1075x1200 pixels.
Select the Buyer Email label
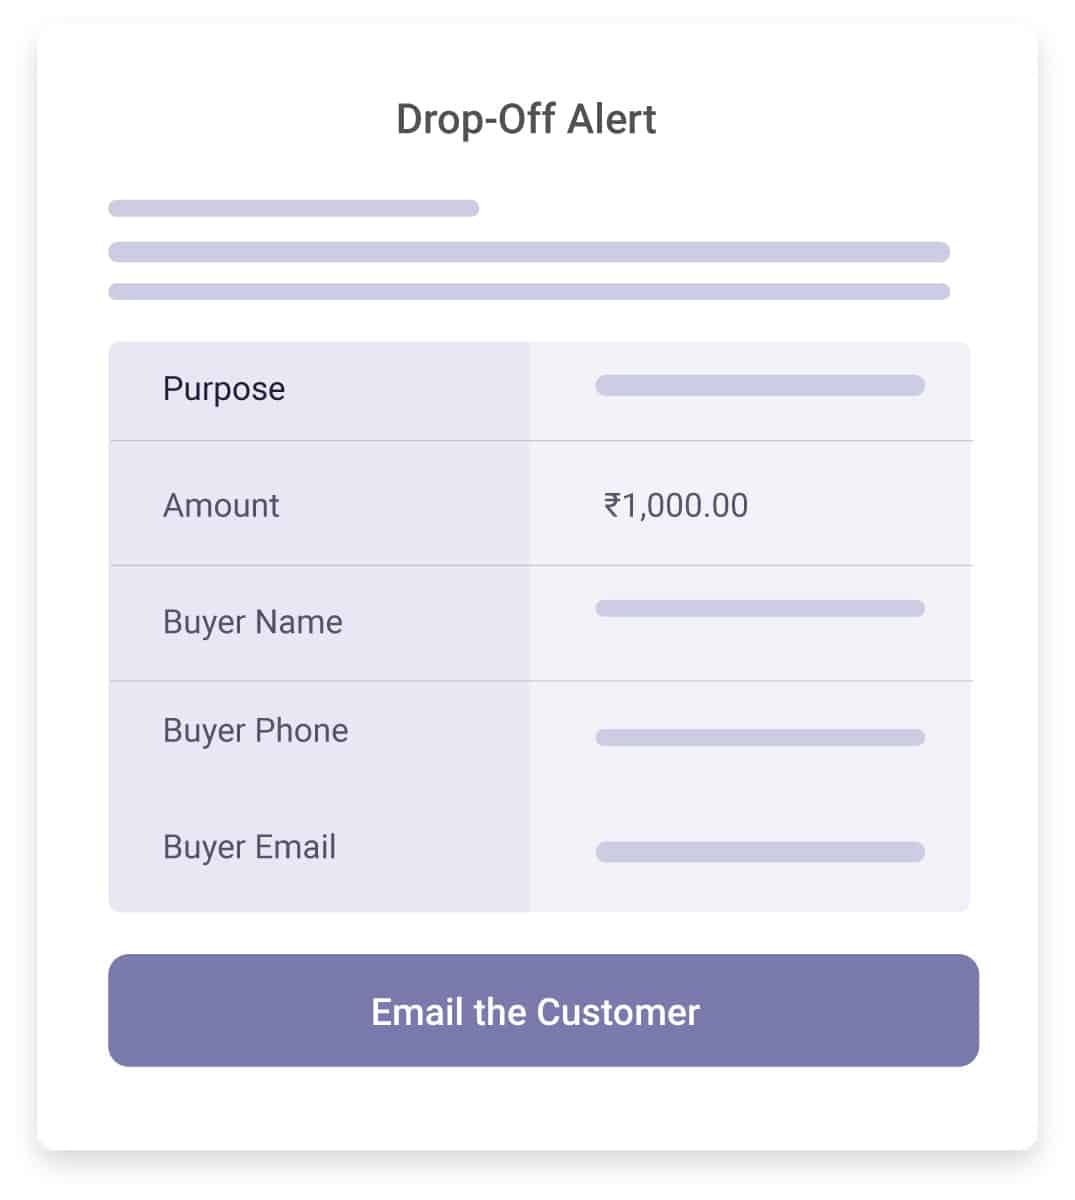tap(249, 847)
